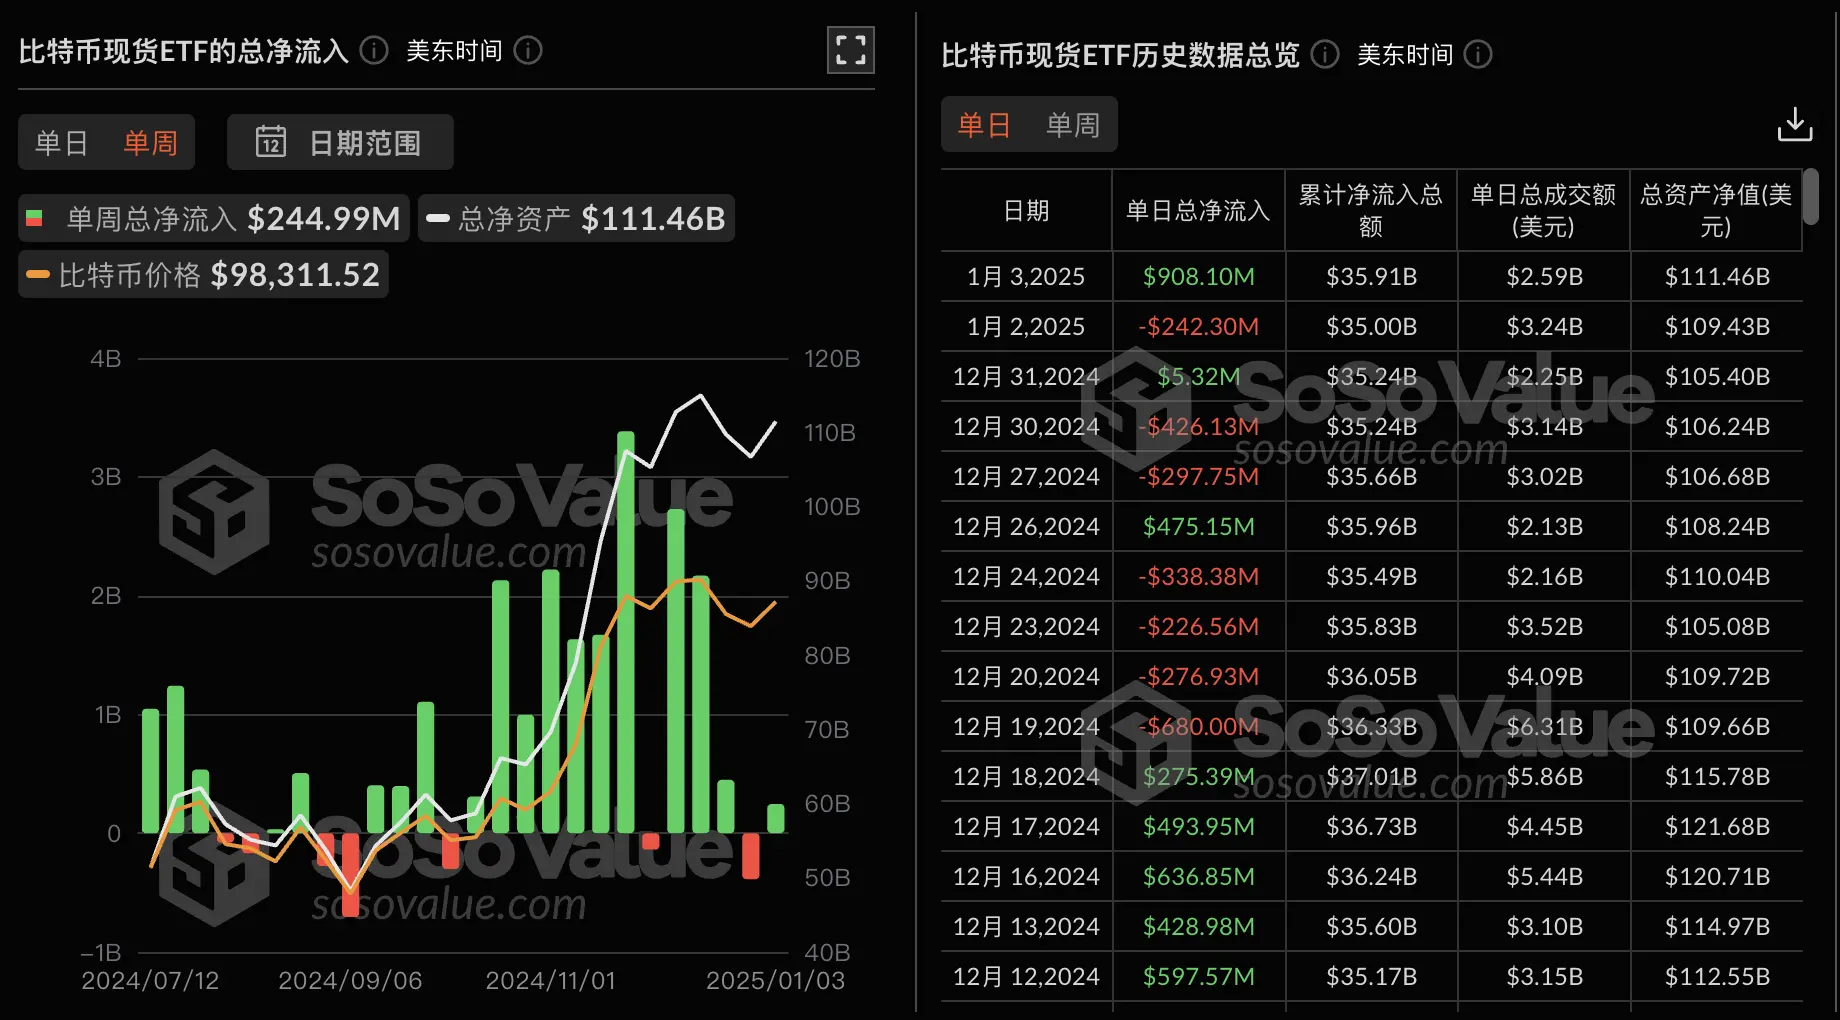Download the ETF history data
This screenshot has width=1840, height=1020.
pos(1795,125)
